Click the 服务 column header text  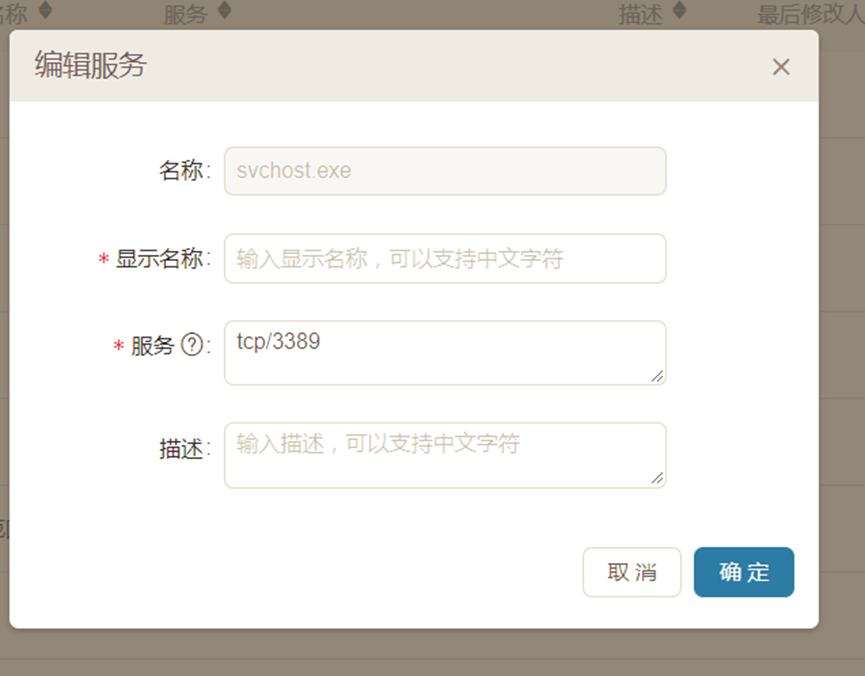[185, 13]
